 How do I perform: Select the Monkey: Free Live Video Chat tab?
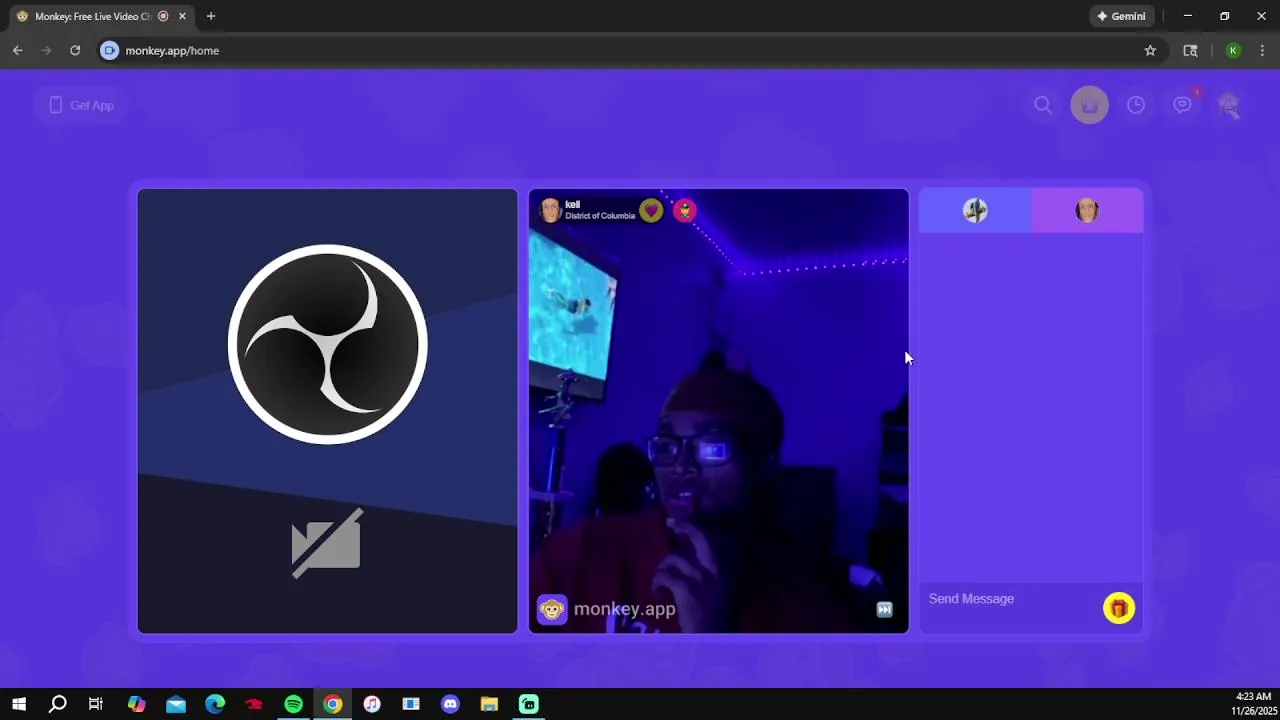point(92,16)
